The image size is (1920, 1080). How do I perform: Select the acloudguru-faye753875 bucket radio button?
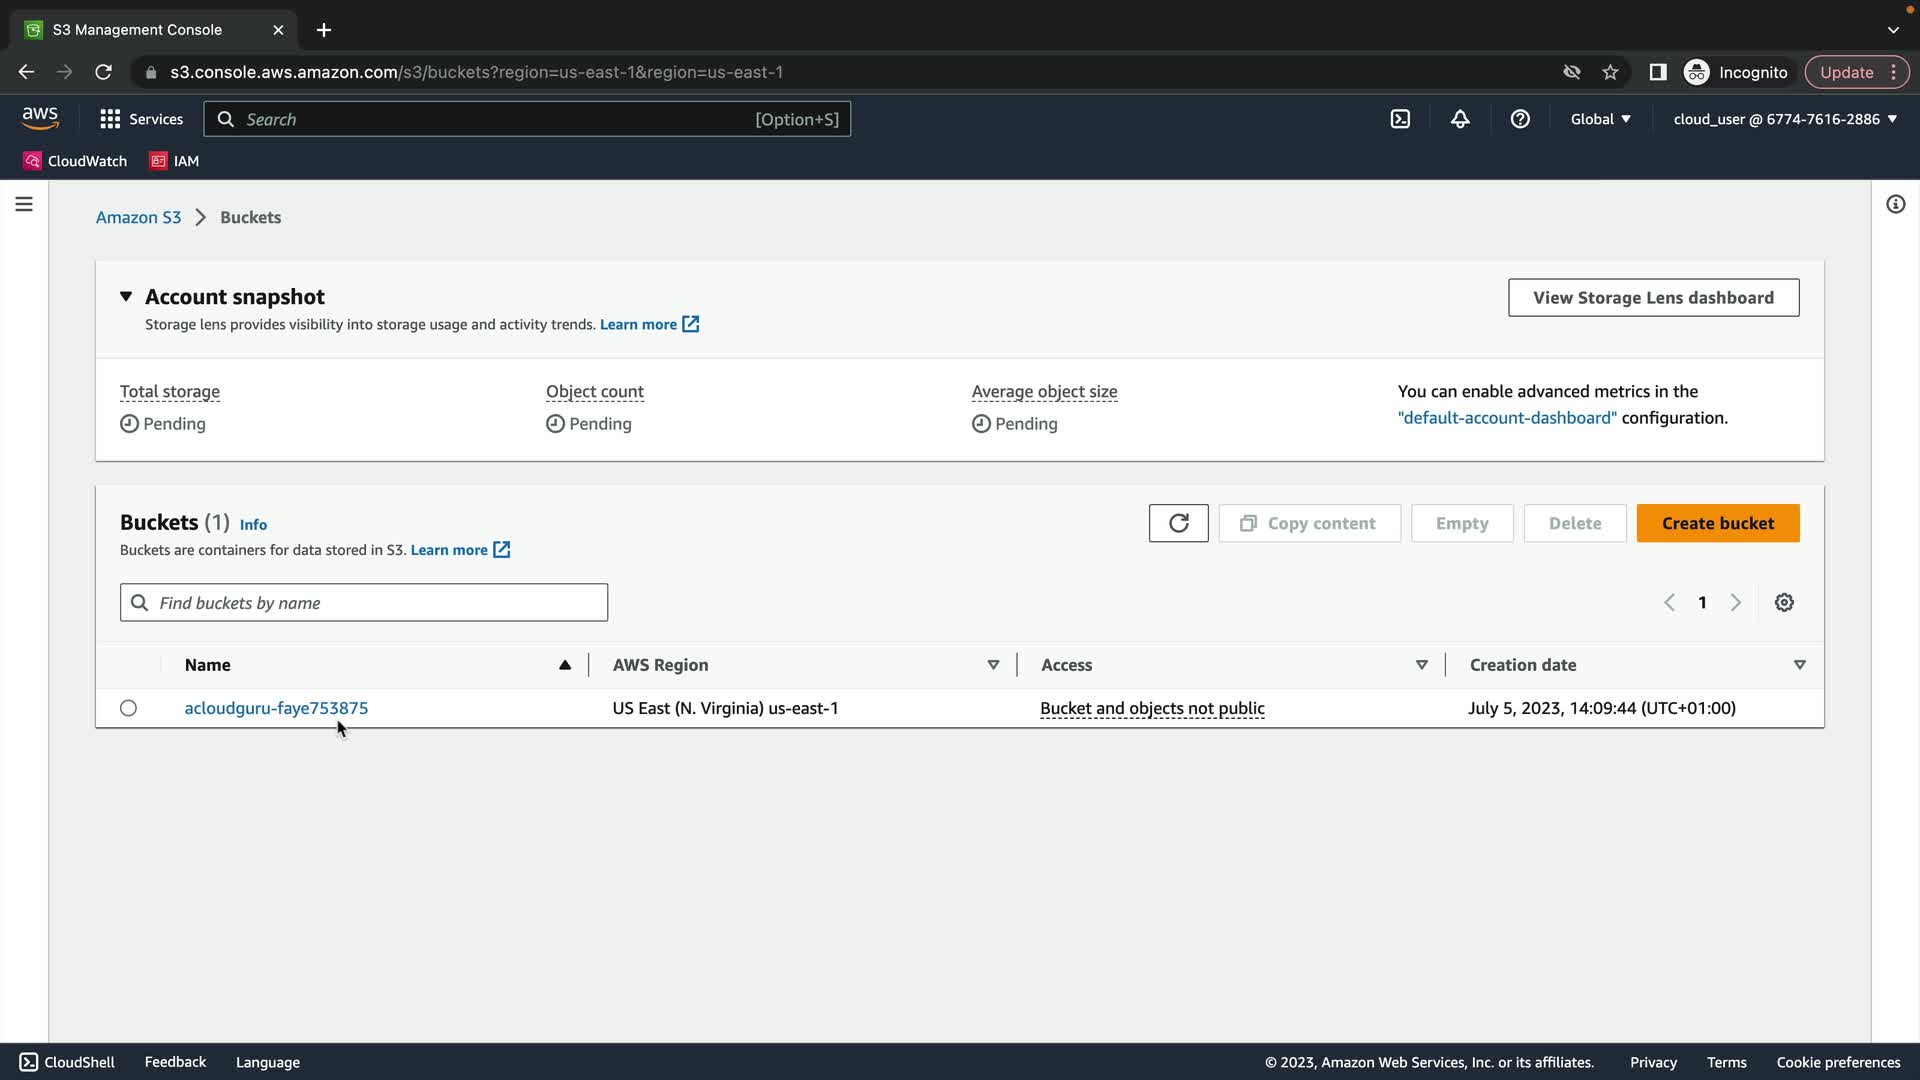128,708
